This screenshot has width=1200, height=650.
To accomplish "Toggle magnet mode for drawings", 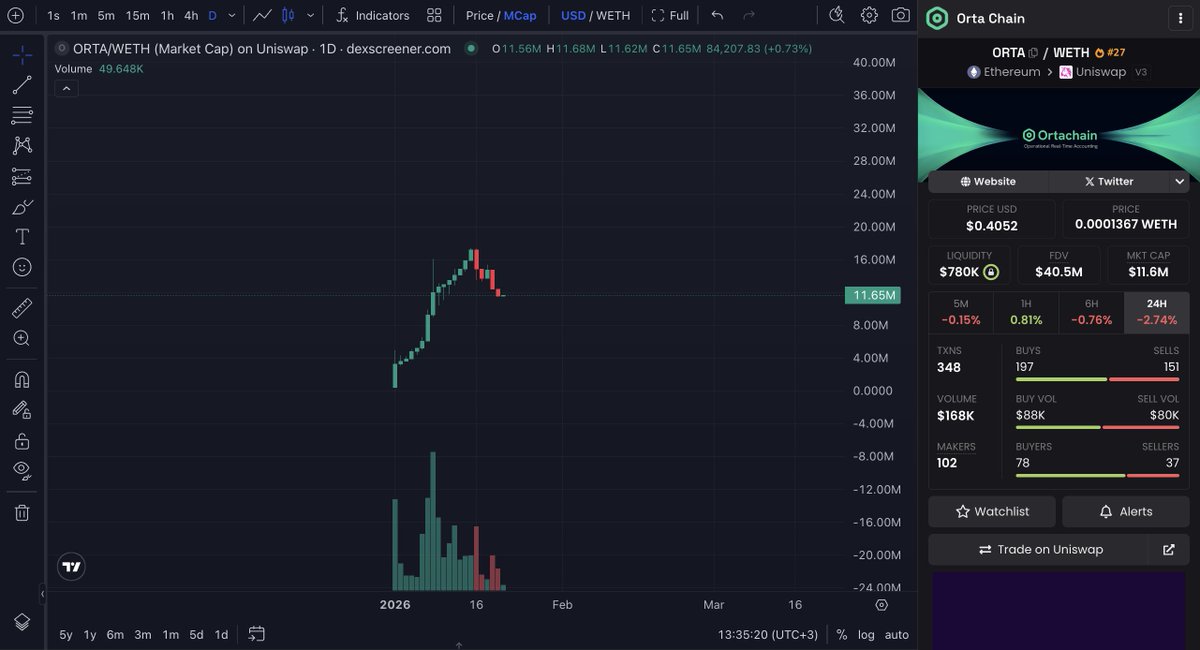I will coord(22,379).
